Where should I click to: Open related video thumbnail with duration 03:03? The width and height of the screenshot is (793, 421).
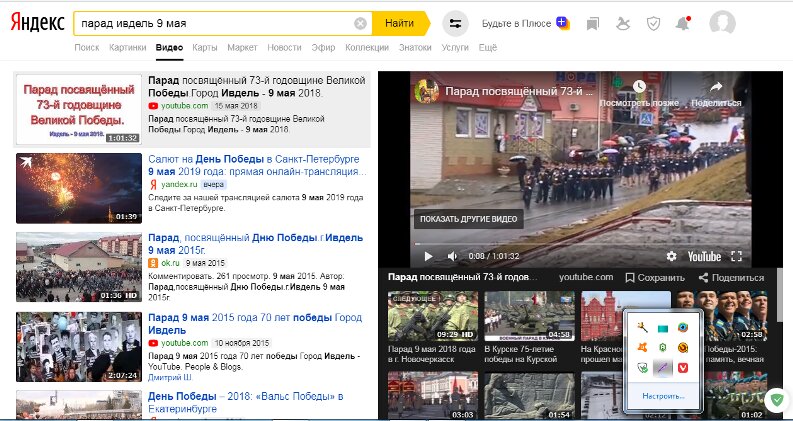(x=432, y=396)
